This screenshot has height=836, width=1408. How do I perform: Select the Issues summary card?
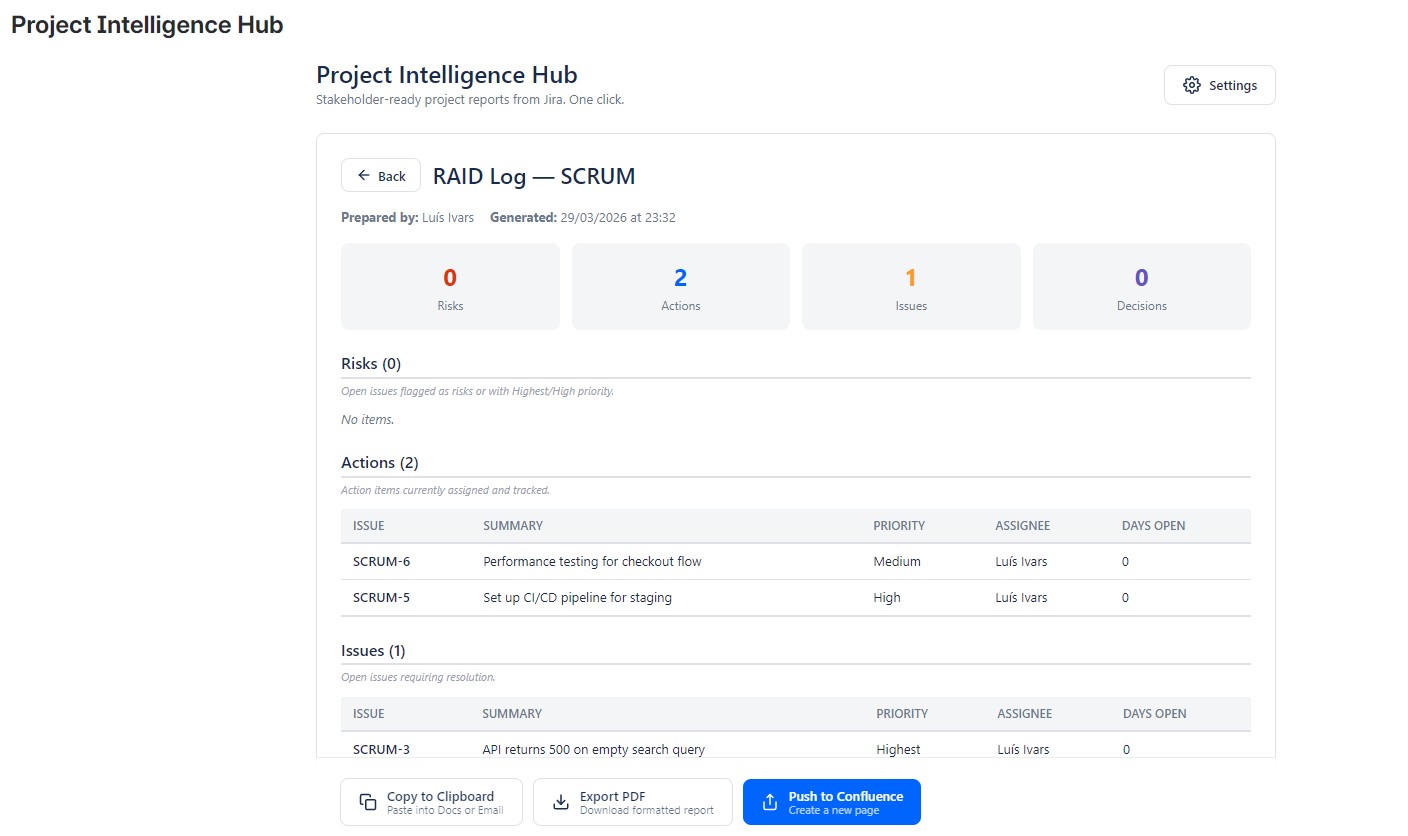pos(911,287)
